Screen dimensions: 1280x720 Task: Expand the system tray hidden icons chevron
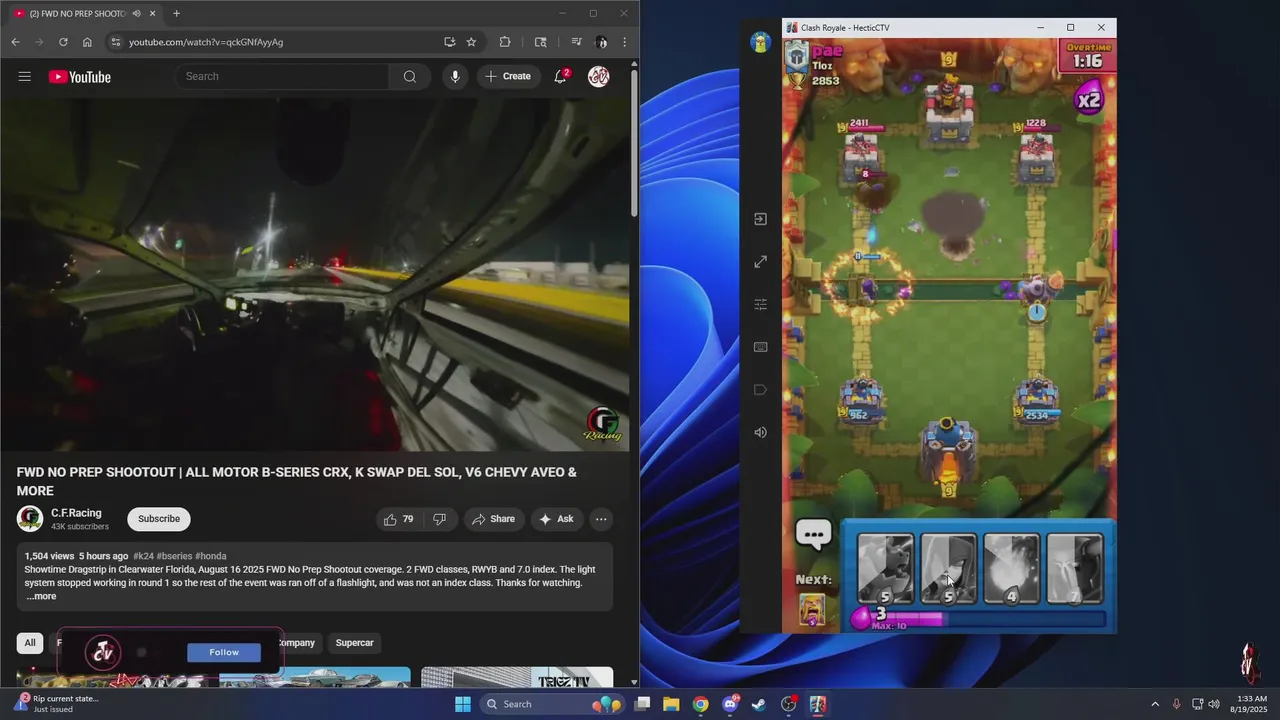pyautogui.click(x=1155, y=704)
